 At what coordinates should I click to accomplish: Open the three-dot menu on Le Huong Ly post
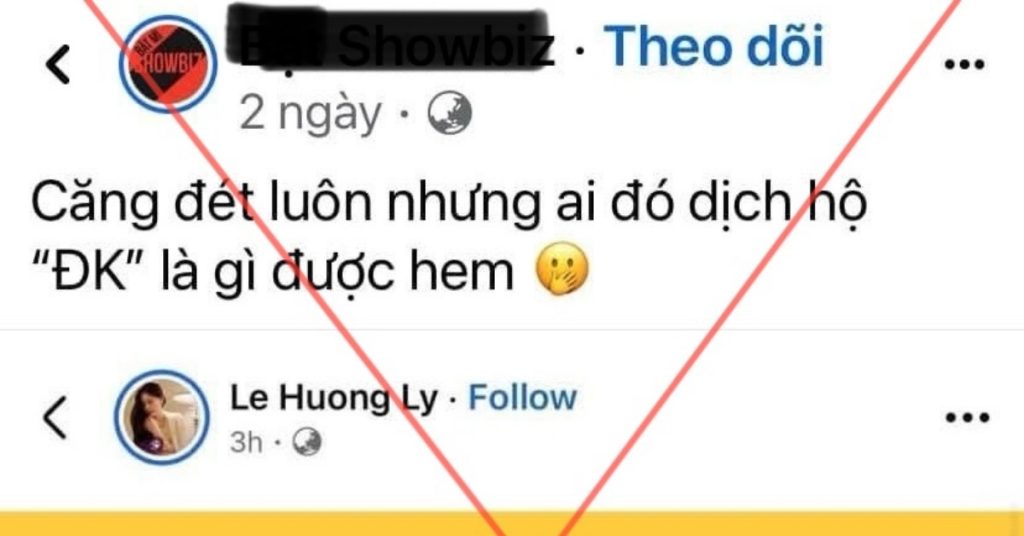(x=968, y=417)
